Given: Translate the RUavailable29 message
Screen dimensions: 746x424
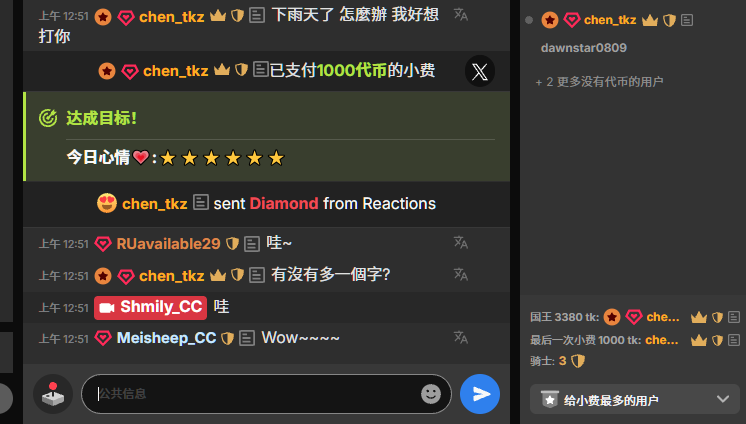Looking at the screenshot, I should click(461, 243).
